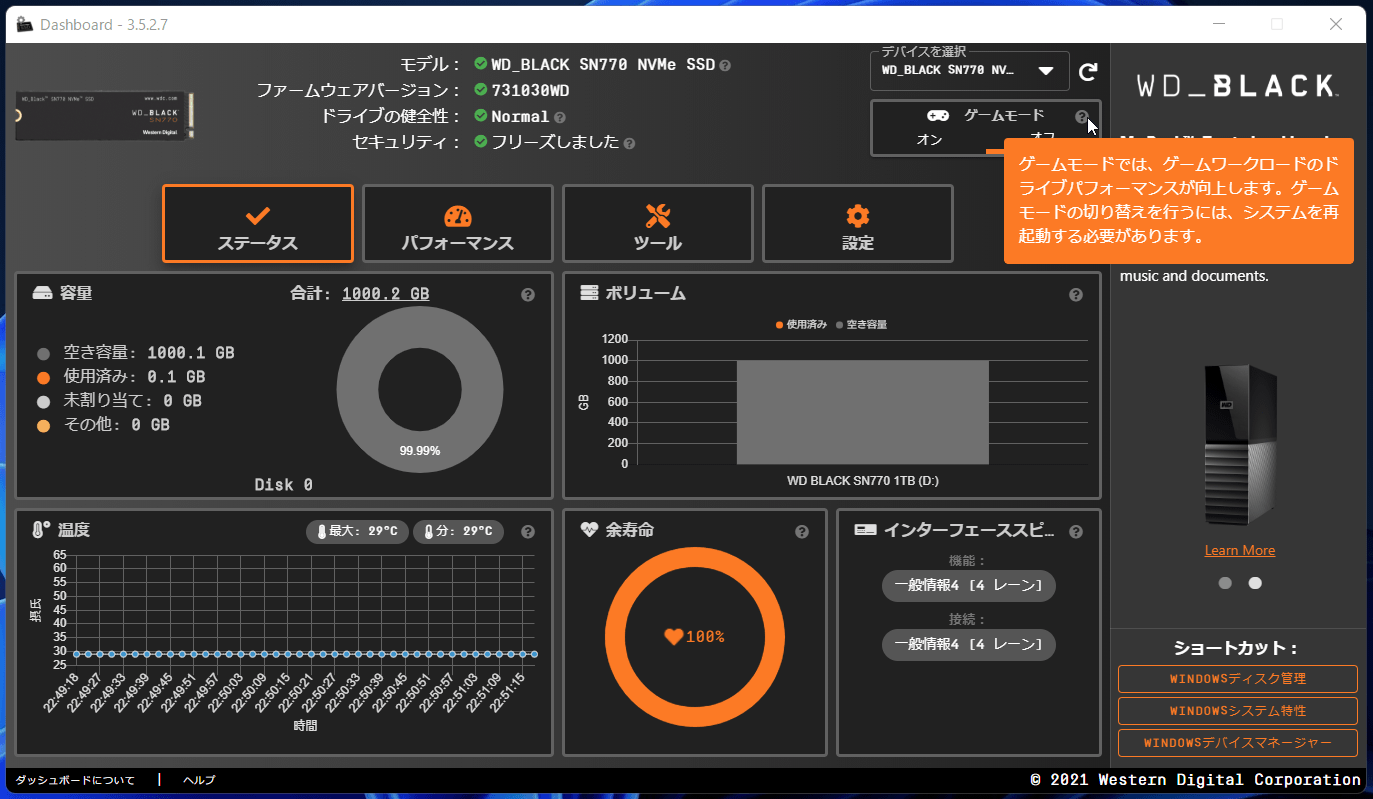1373x799 pixels.
Task: Click the その他: 0 GB entry
Action: [116, 425]
